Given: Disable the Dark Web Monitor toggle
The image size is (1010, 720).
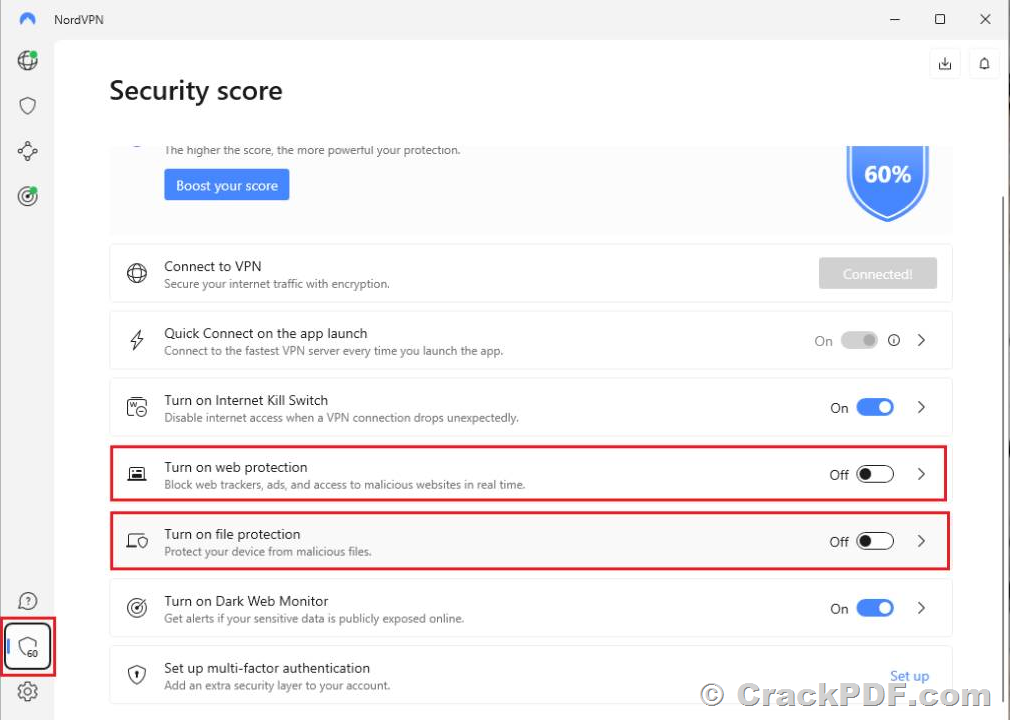Looking at the screenshot, I should coord(875,609).
